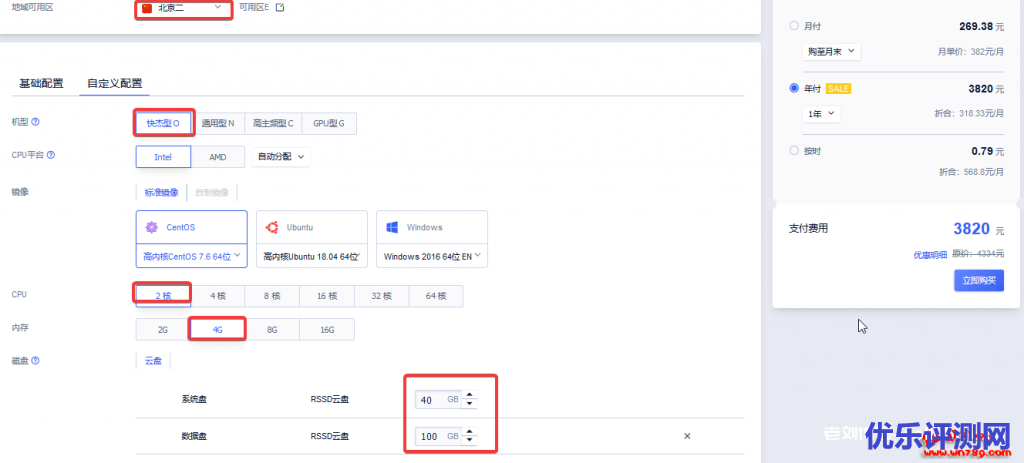The image size is (1024, 463).
Task: Click the 立即购买 button
Action: (x=978, y=280)
